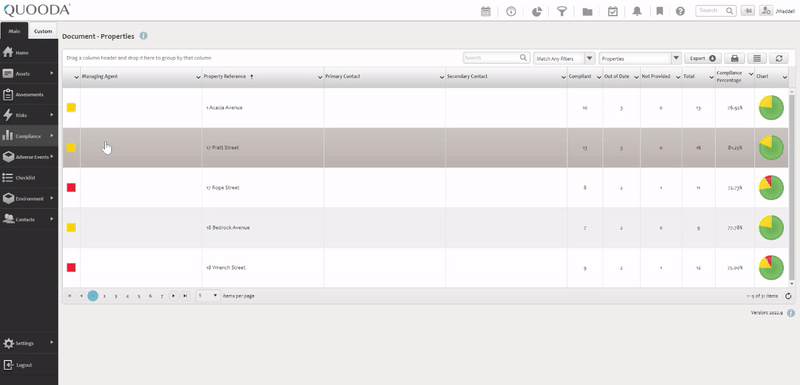Open the calendar-check tasks icon
Image resolution: width=800 pixels, height=385 pixels.
click(613, 11)
